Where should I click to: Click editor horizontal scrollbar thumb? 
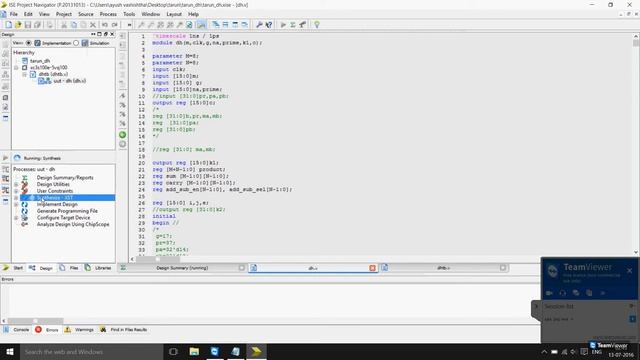click(158, 259)
